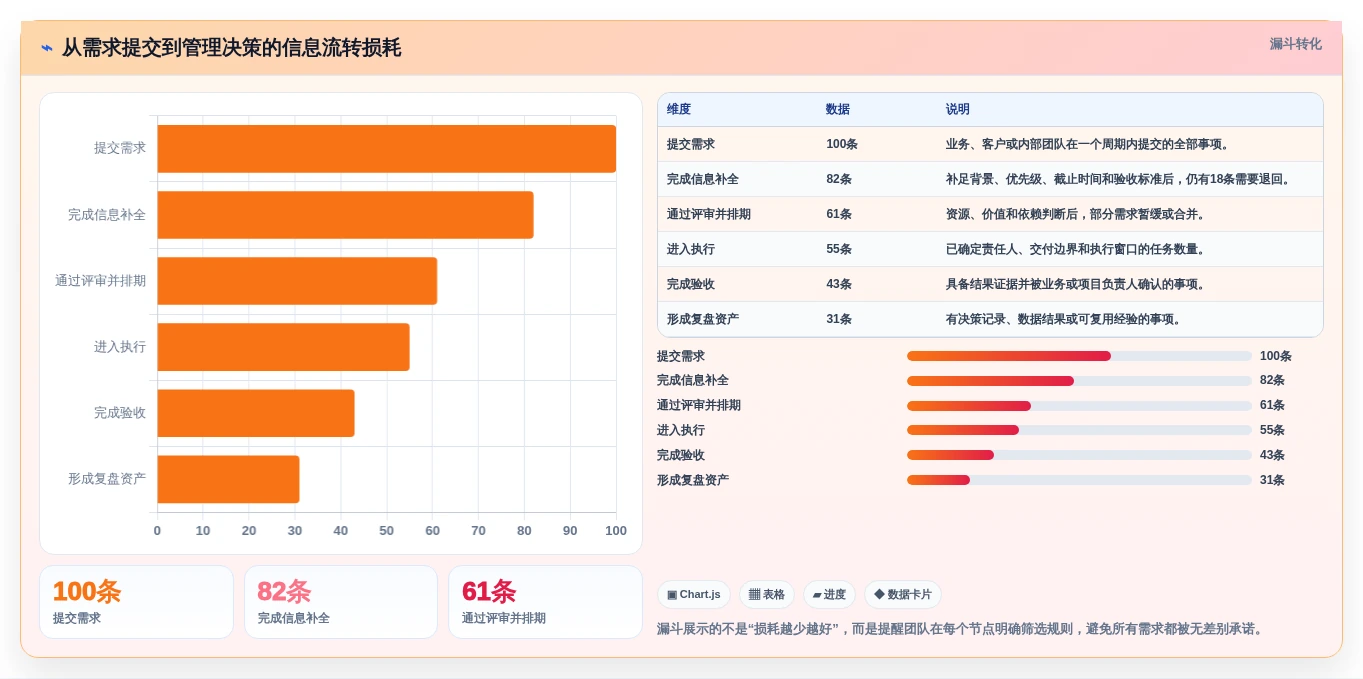This screenshot has height=679, width=1363.
Task: Click the footer note starting 漏斗展示的不是
Action: pyautogui.click(x=962, y=629)
